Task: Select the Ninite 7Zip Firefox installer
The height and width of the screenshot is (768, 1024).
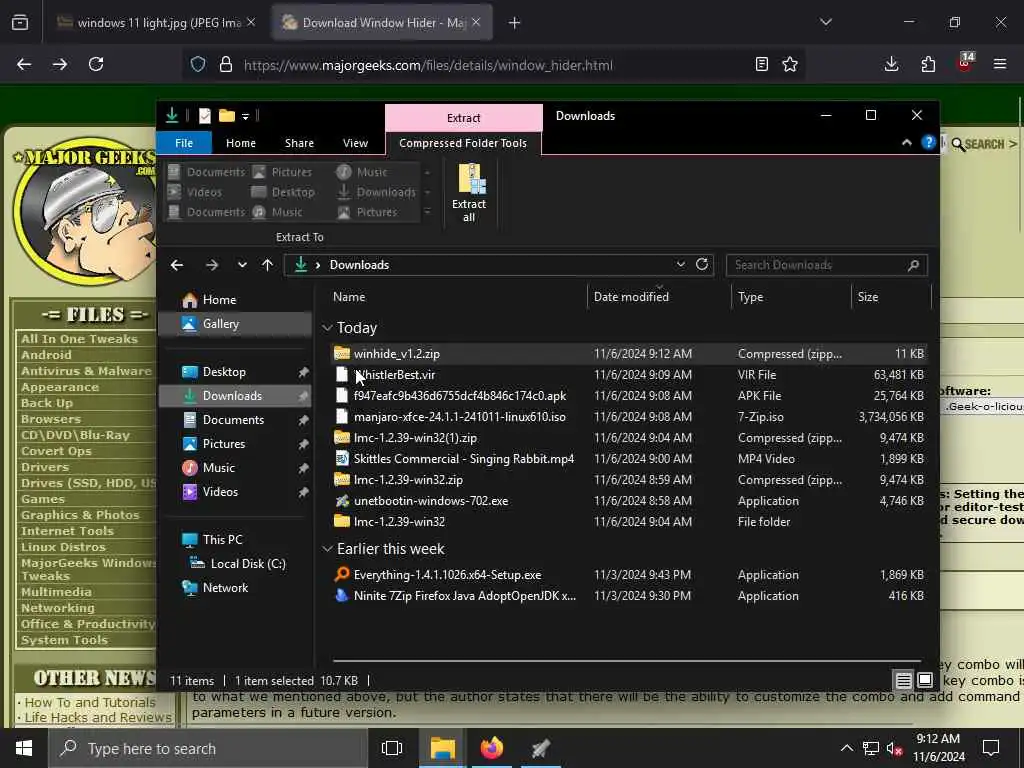Action: [465, 596]
